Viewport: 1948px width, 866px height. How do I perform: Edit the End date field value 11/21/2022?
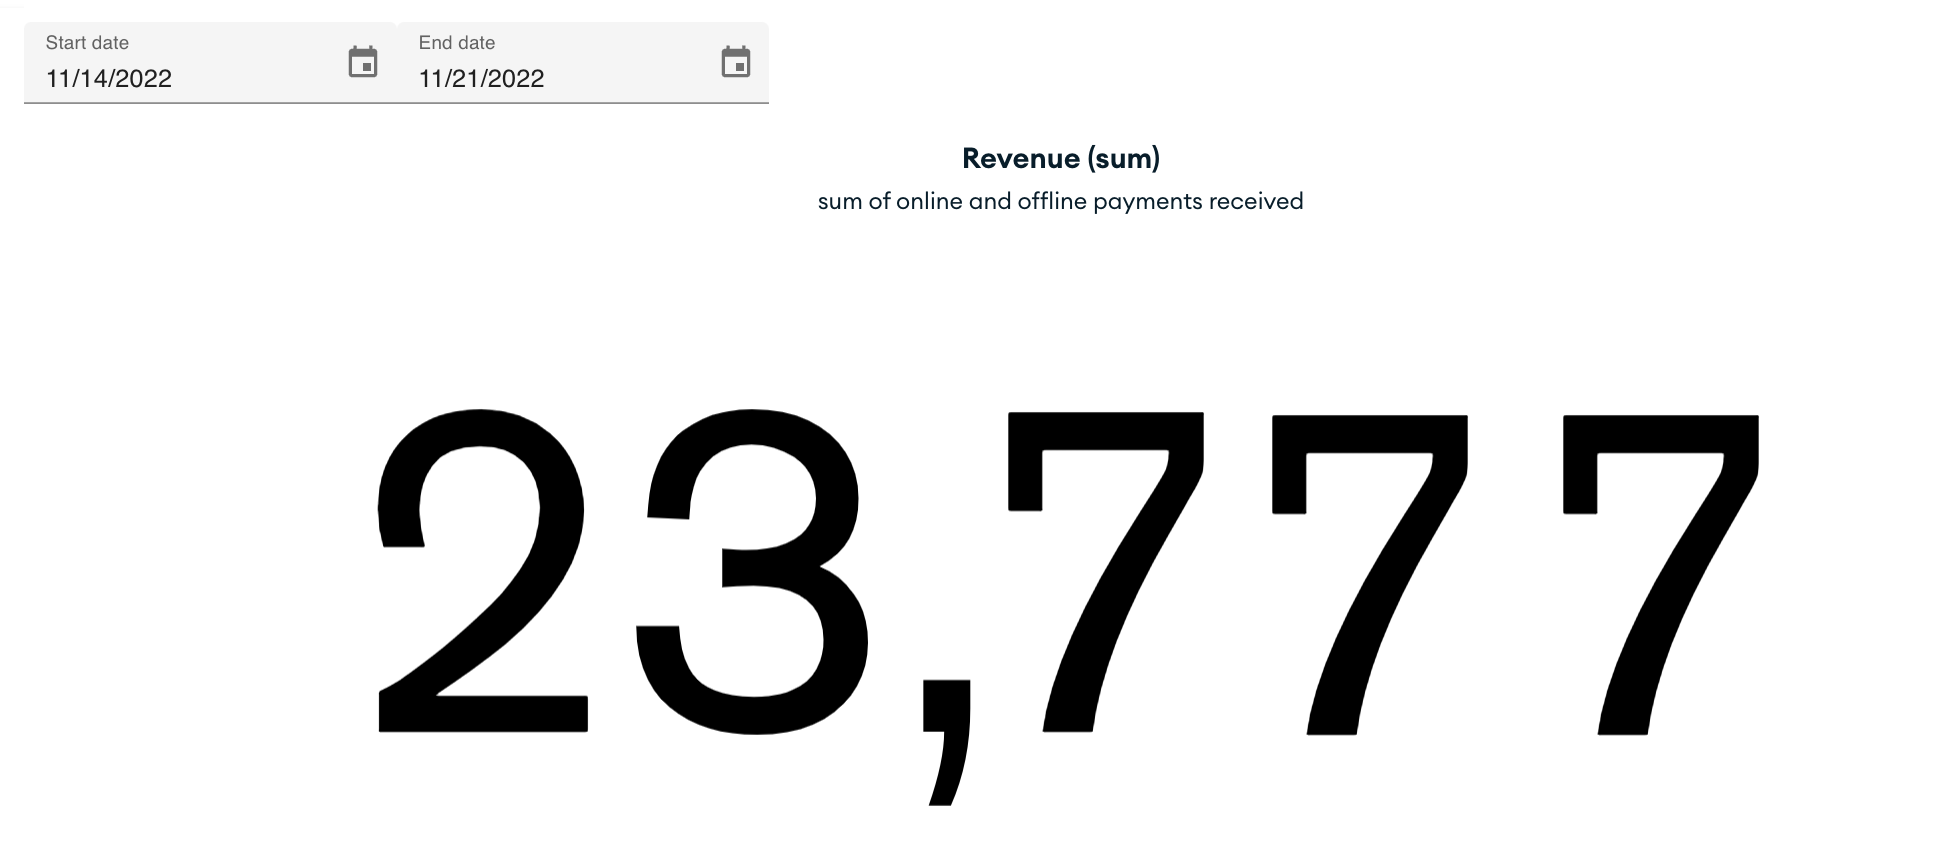point(482,79)
